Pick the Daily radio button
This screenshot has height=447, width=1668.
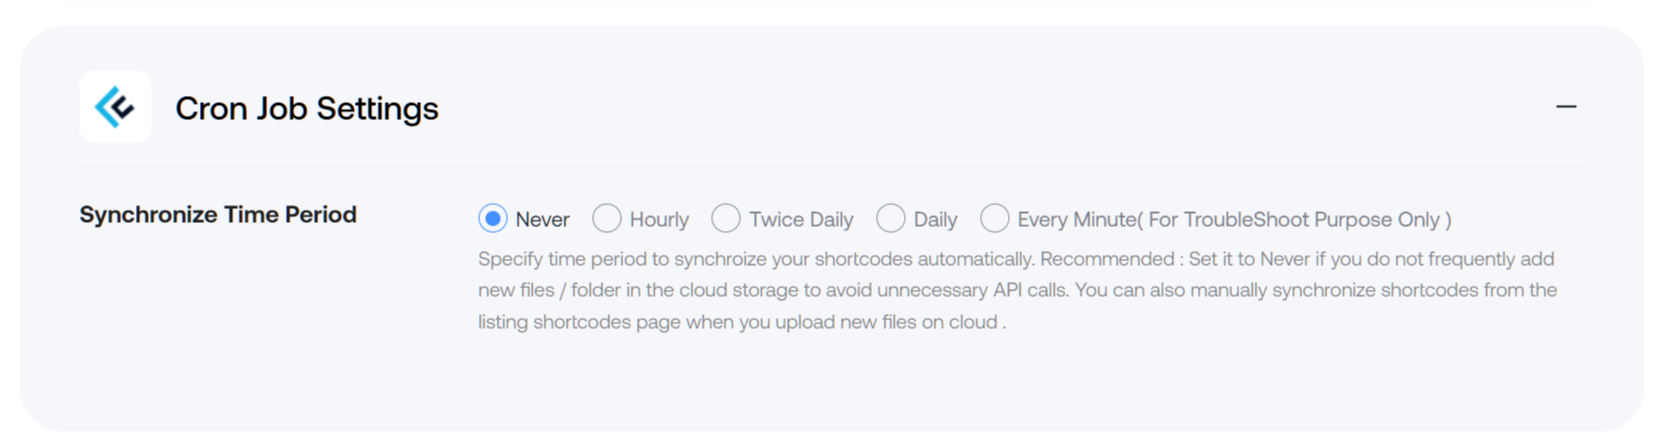tap(891, 218)
